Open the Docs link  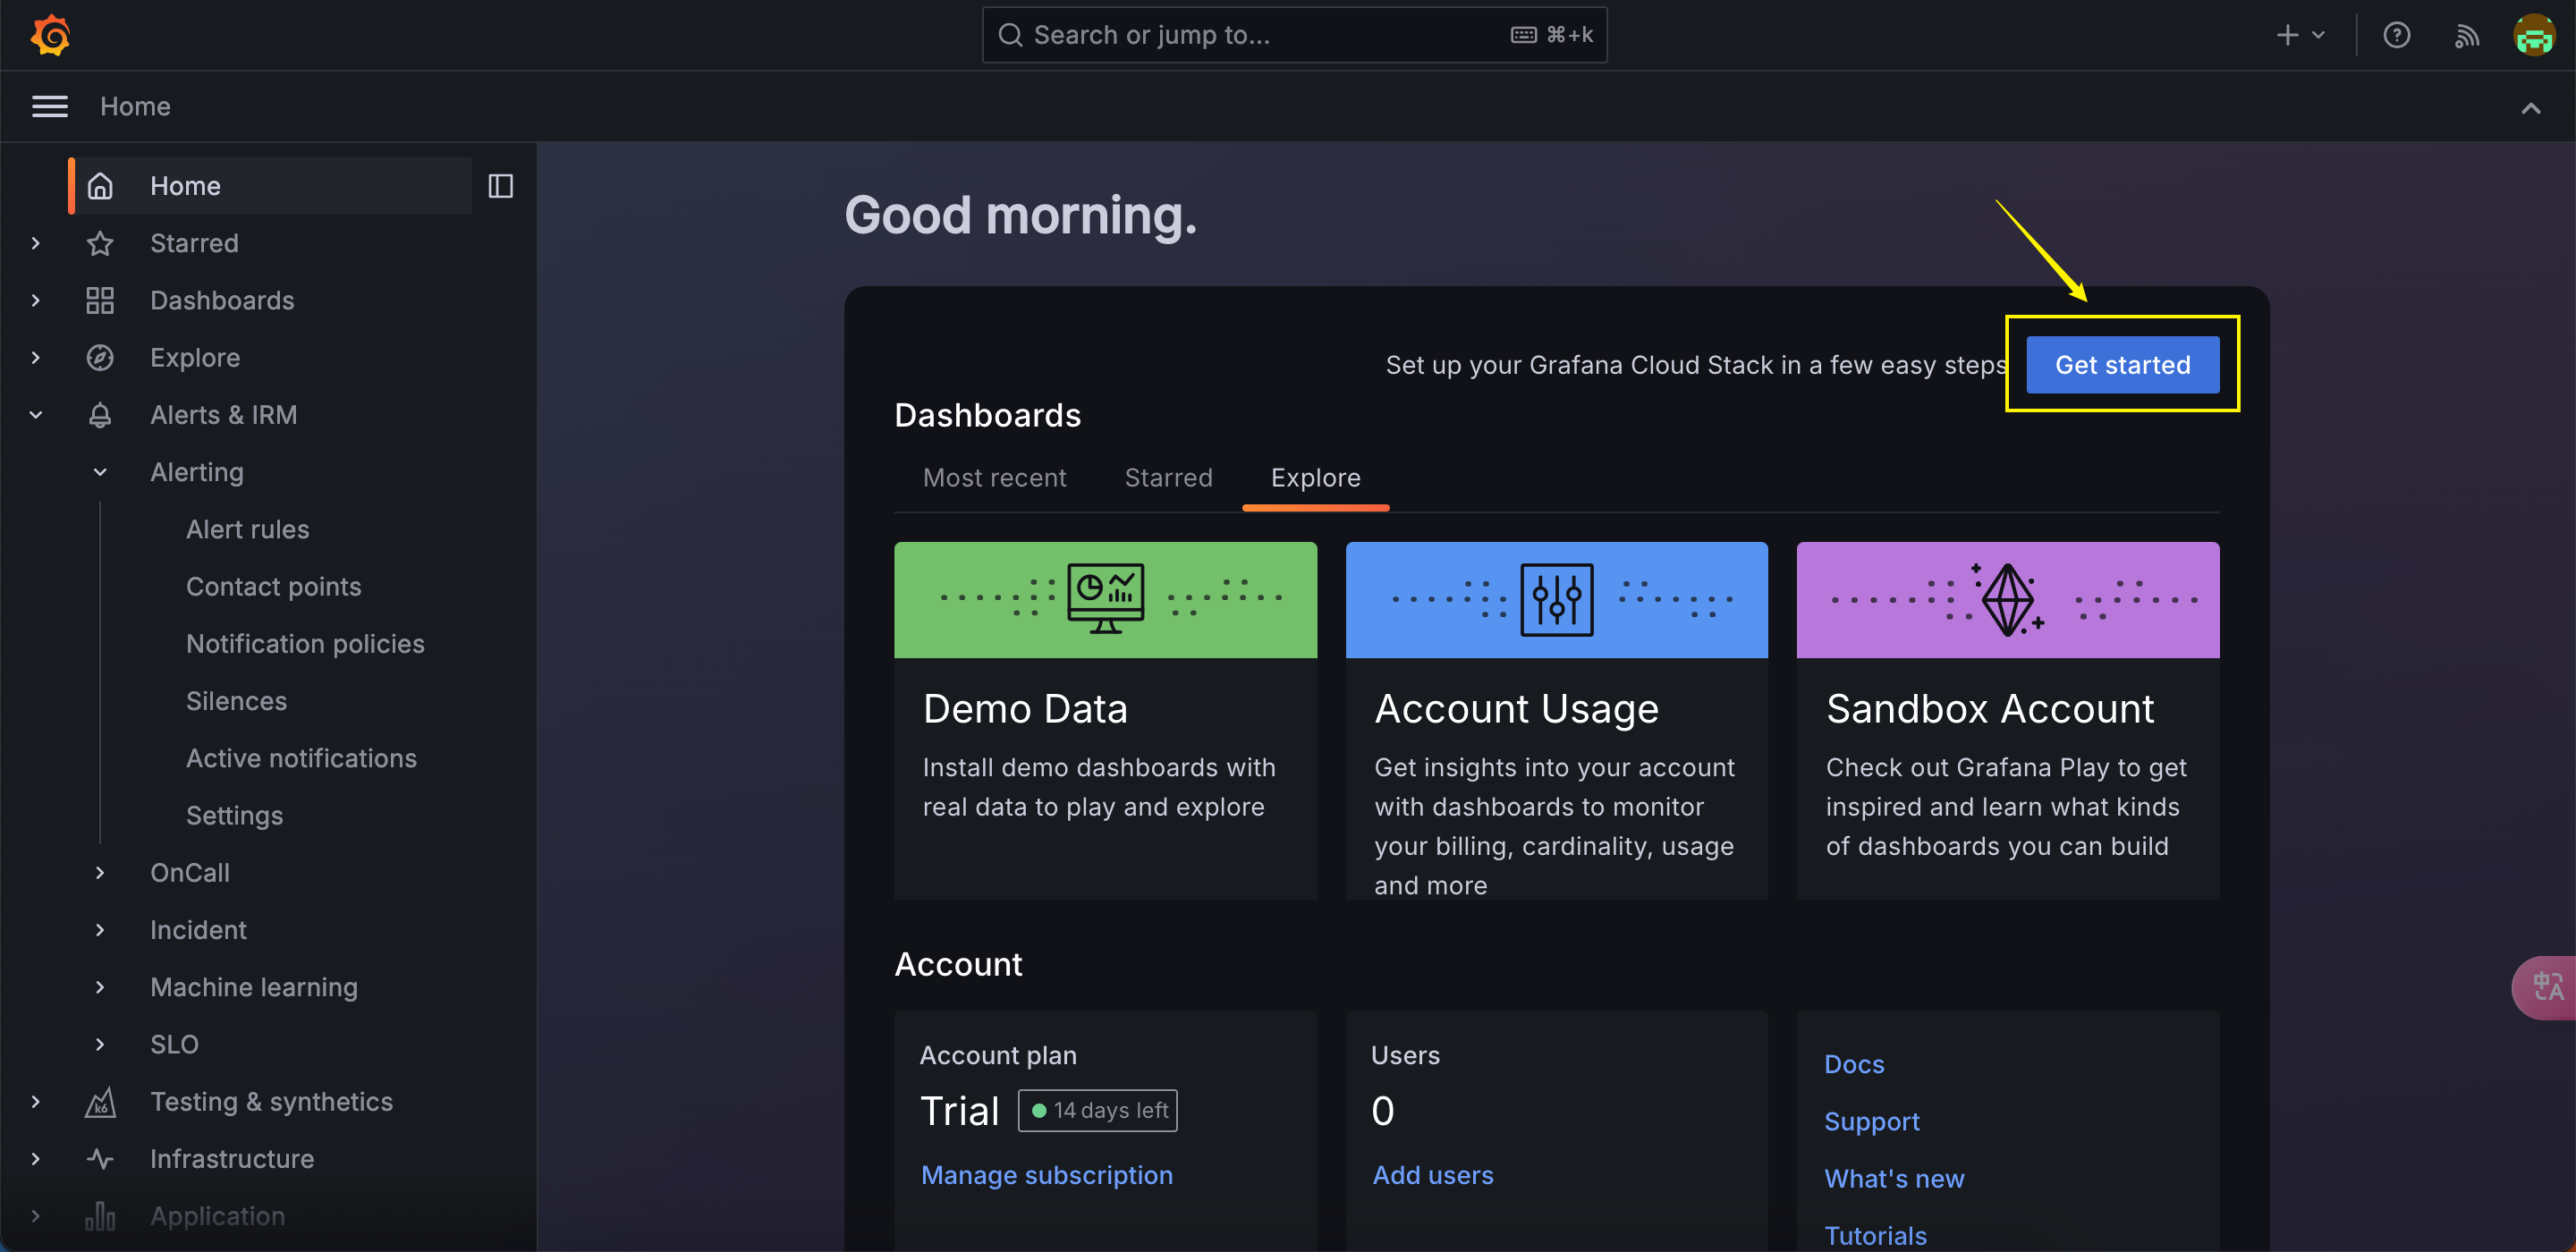1854,1064
